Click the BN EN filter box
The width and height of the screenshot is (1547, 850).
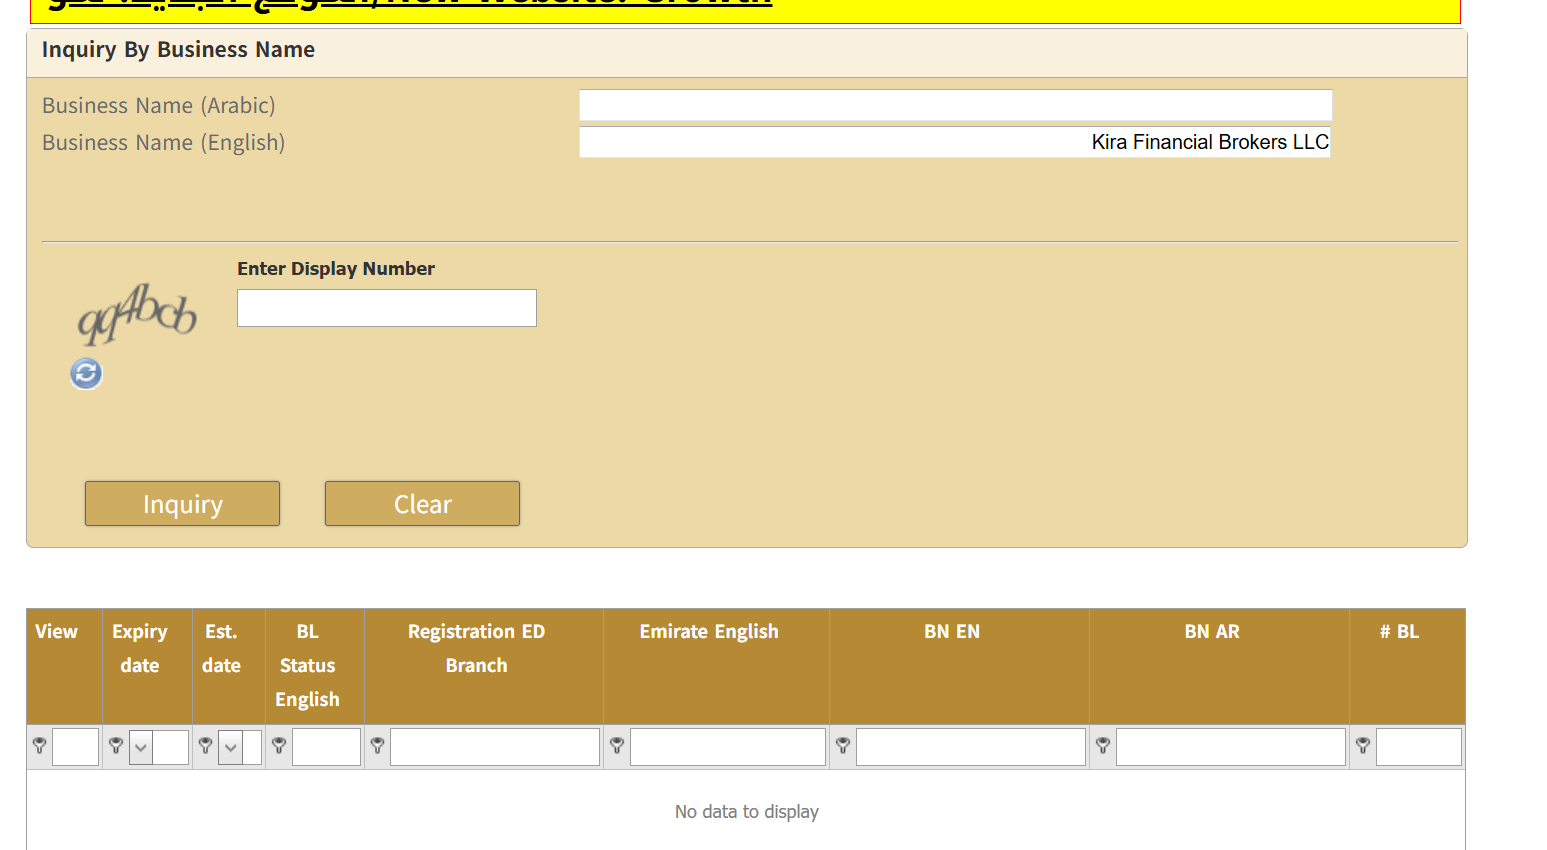(971, 747)
